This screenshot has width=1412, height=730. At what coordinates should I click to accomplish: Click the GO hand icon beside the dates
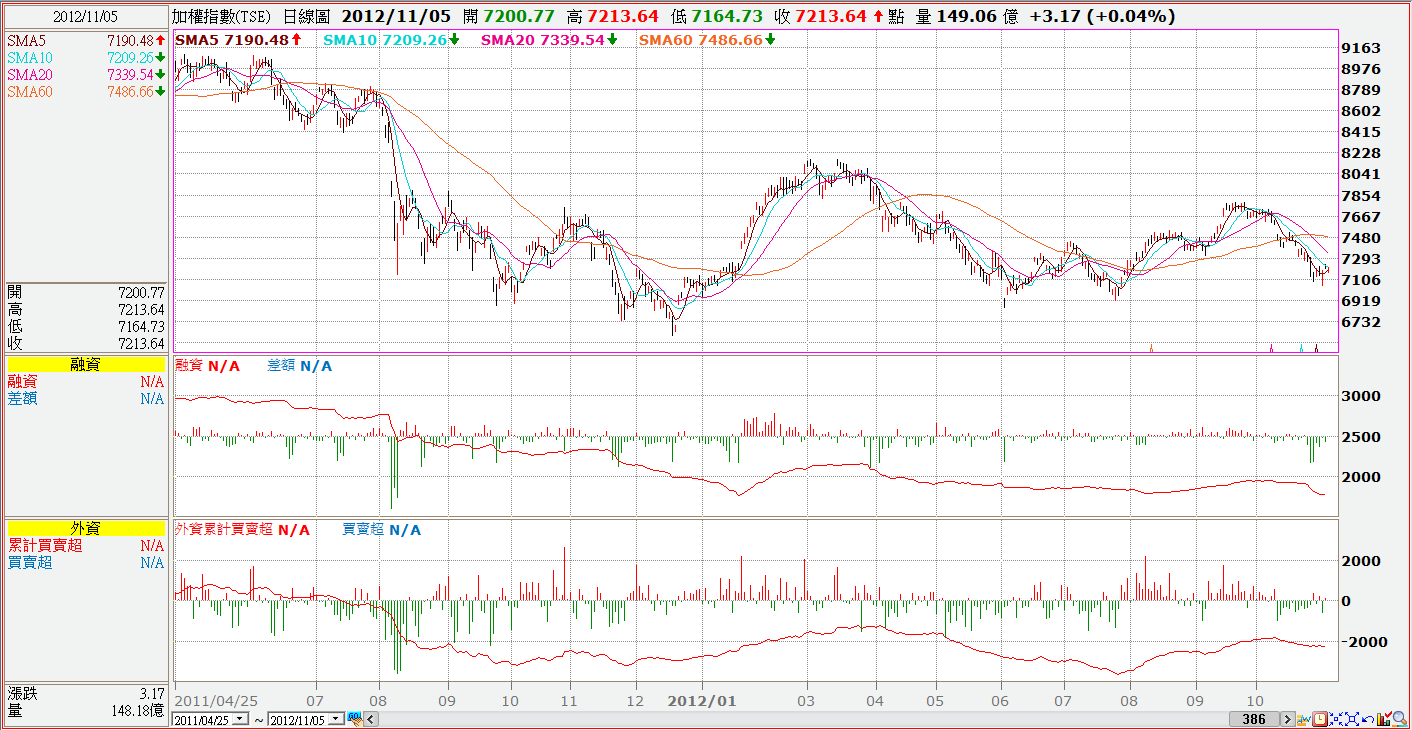tap(353, 719)
